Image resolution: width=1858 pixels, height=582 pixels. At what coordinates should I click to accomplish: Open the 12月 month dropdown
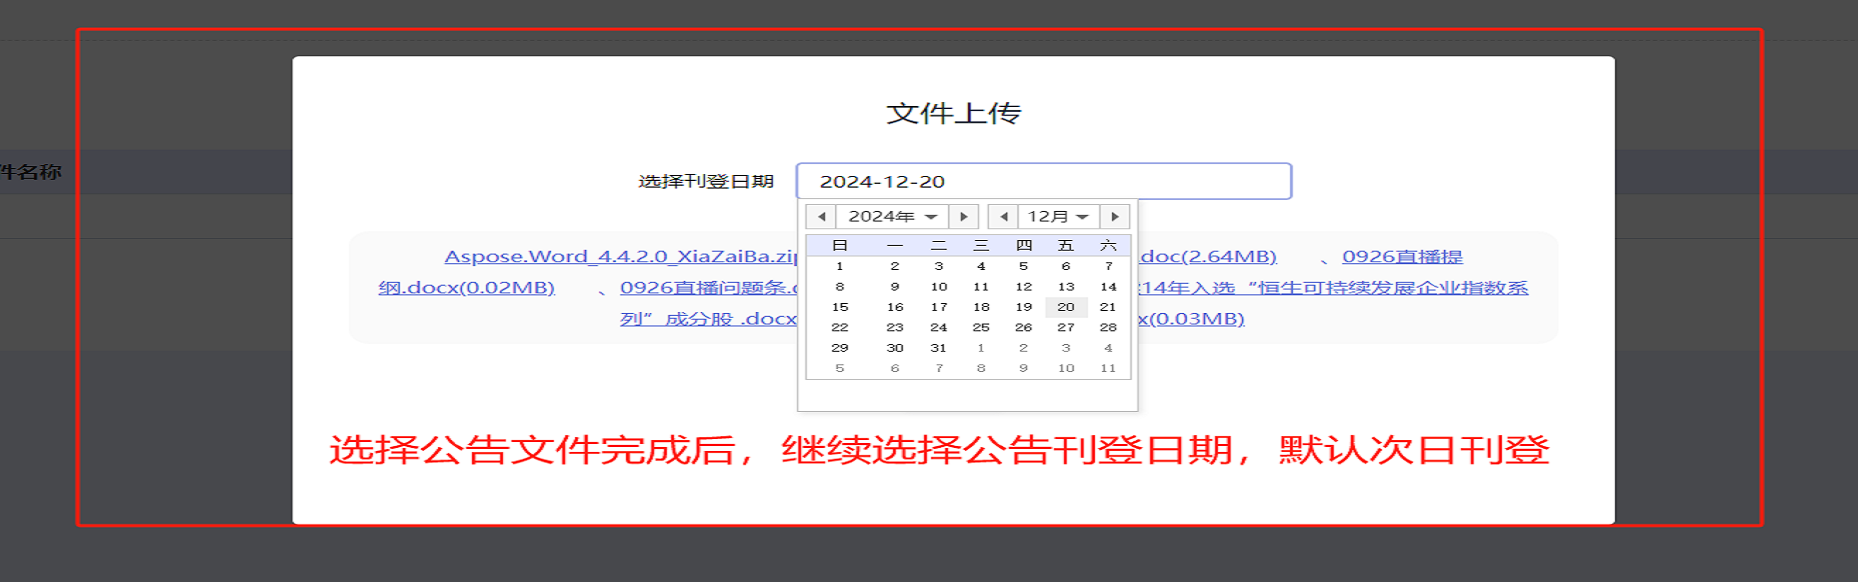1058,217
